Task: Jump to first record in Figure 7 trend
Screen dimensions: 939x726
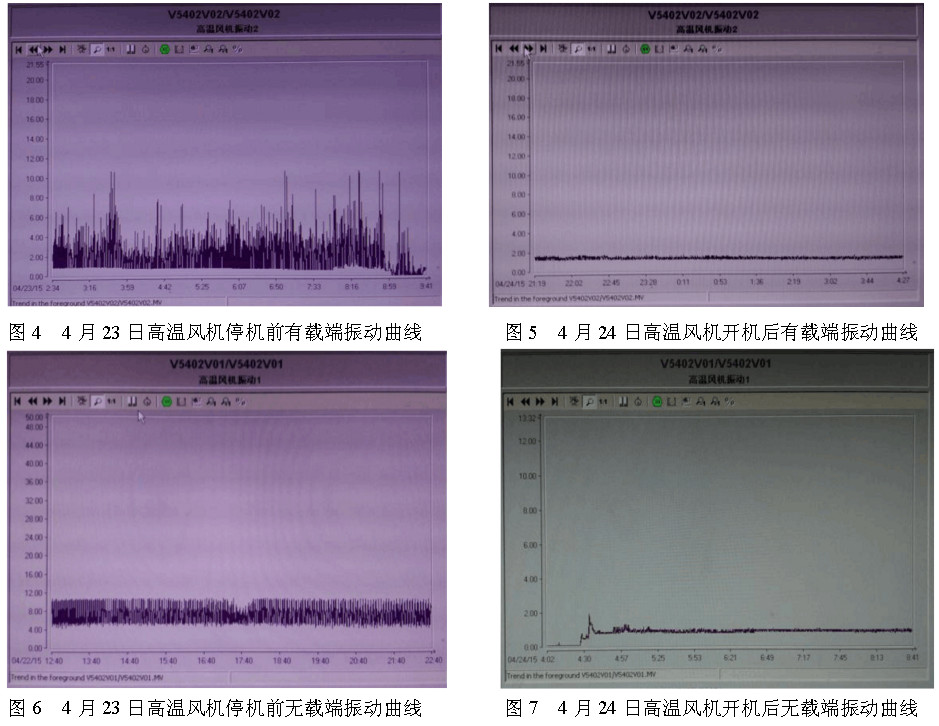Action: (510, 401)
